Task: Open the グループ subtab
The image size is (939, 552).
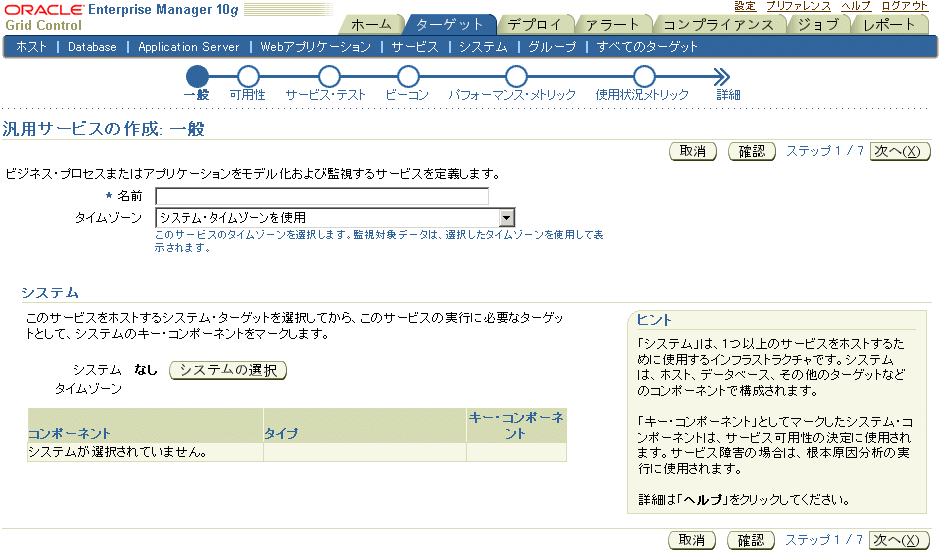Action: click(552, 47)
